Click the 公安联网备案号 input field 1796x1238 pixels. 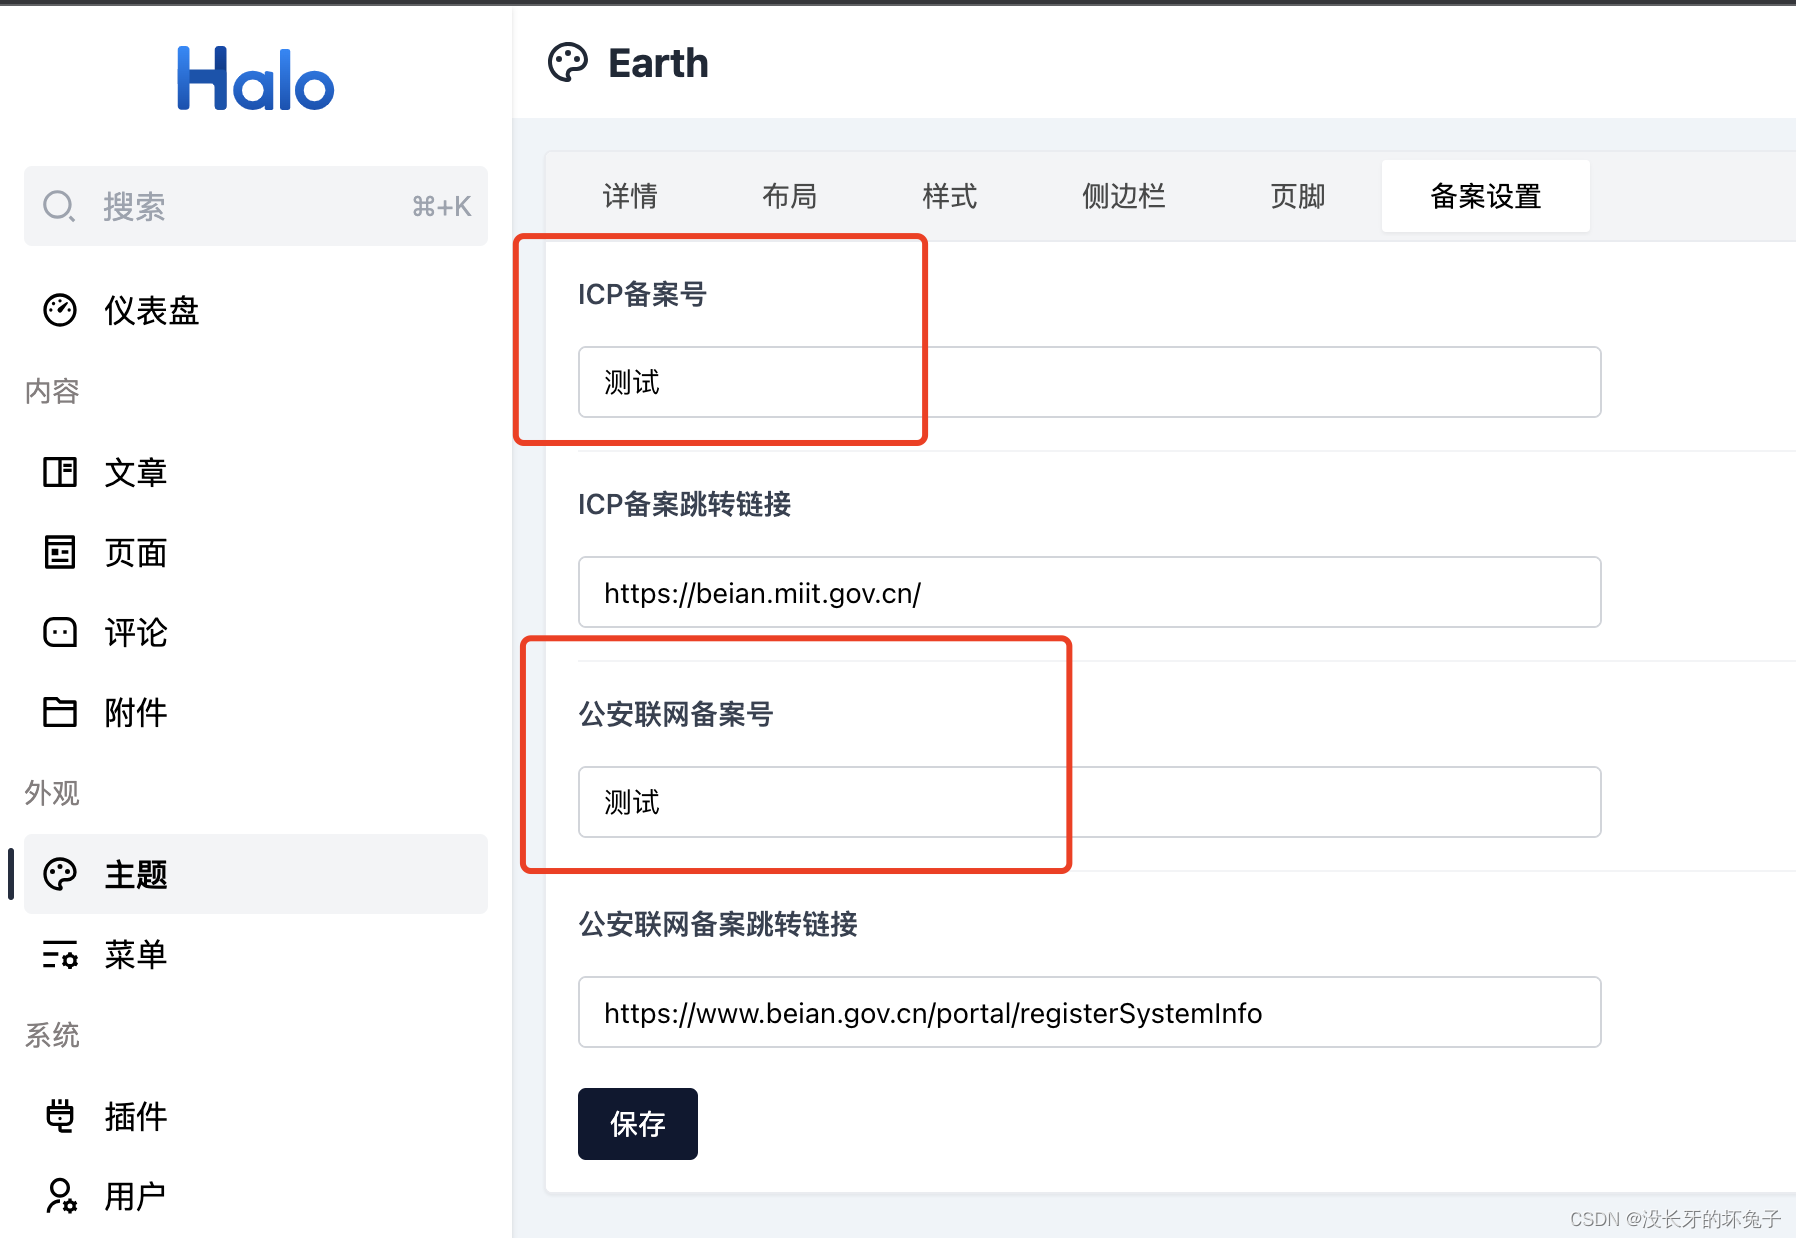1090,802
